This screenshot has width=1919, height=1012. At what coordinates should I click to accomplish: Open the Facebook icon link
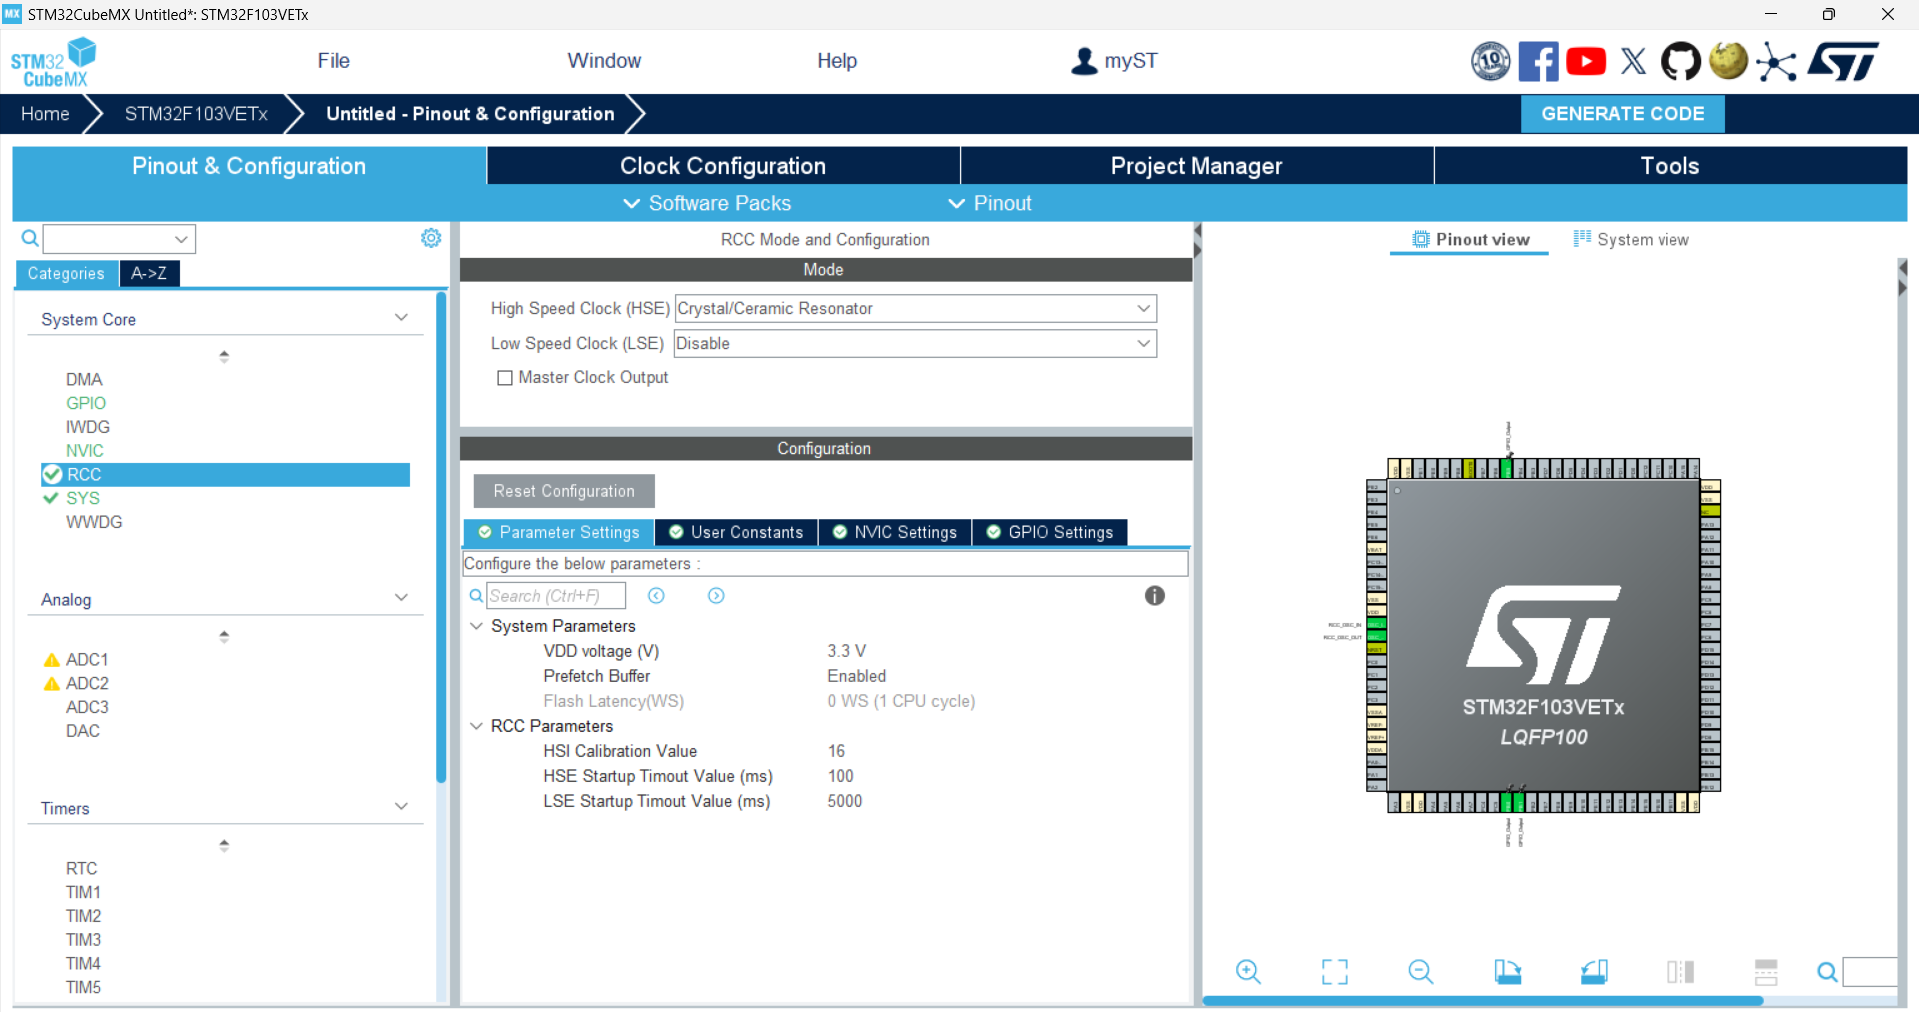click(1538, 61)
